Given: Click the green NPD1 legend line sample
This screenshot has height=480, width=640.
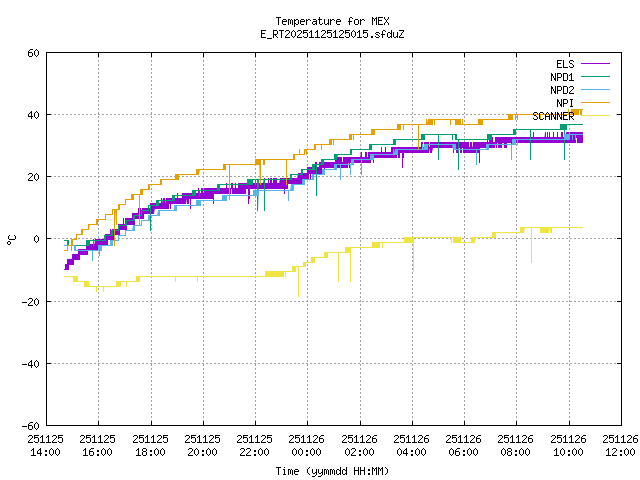Looking at the screenshot, I should click(x=595, y=77).
